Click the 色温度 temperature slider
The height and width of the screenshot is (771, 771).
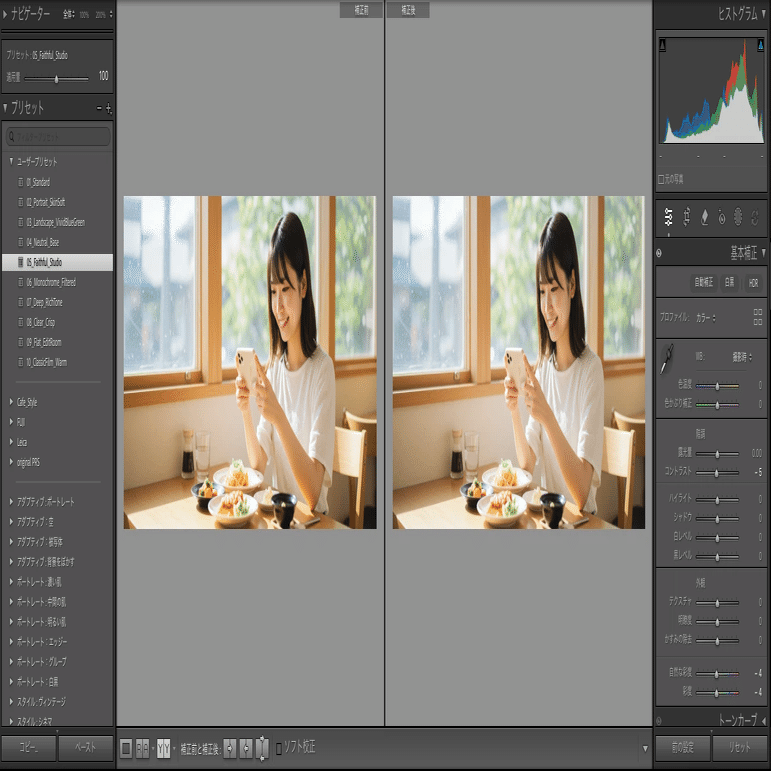coord(717,386)
